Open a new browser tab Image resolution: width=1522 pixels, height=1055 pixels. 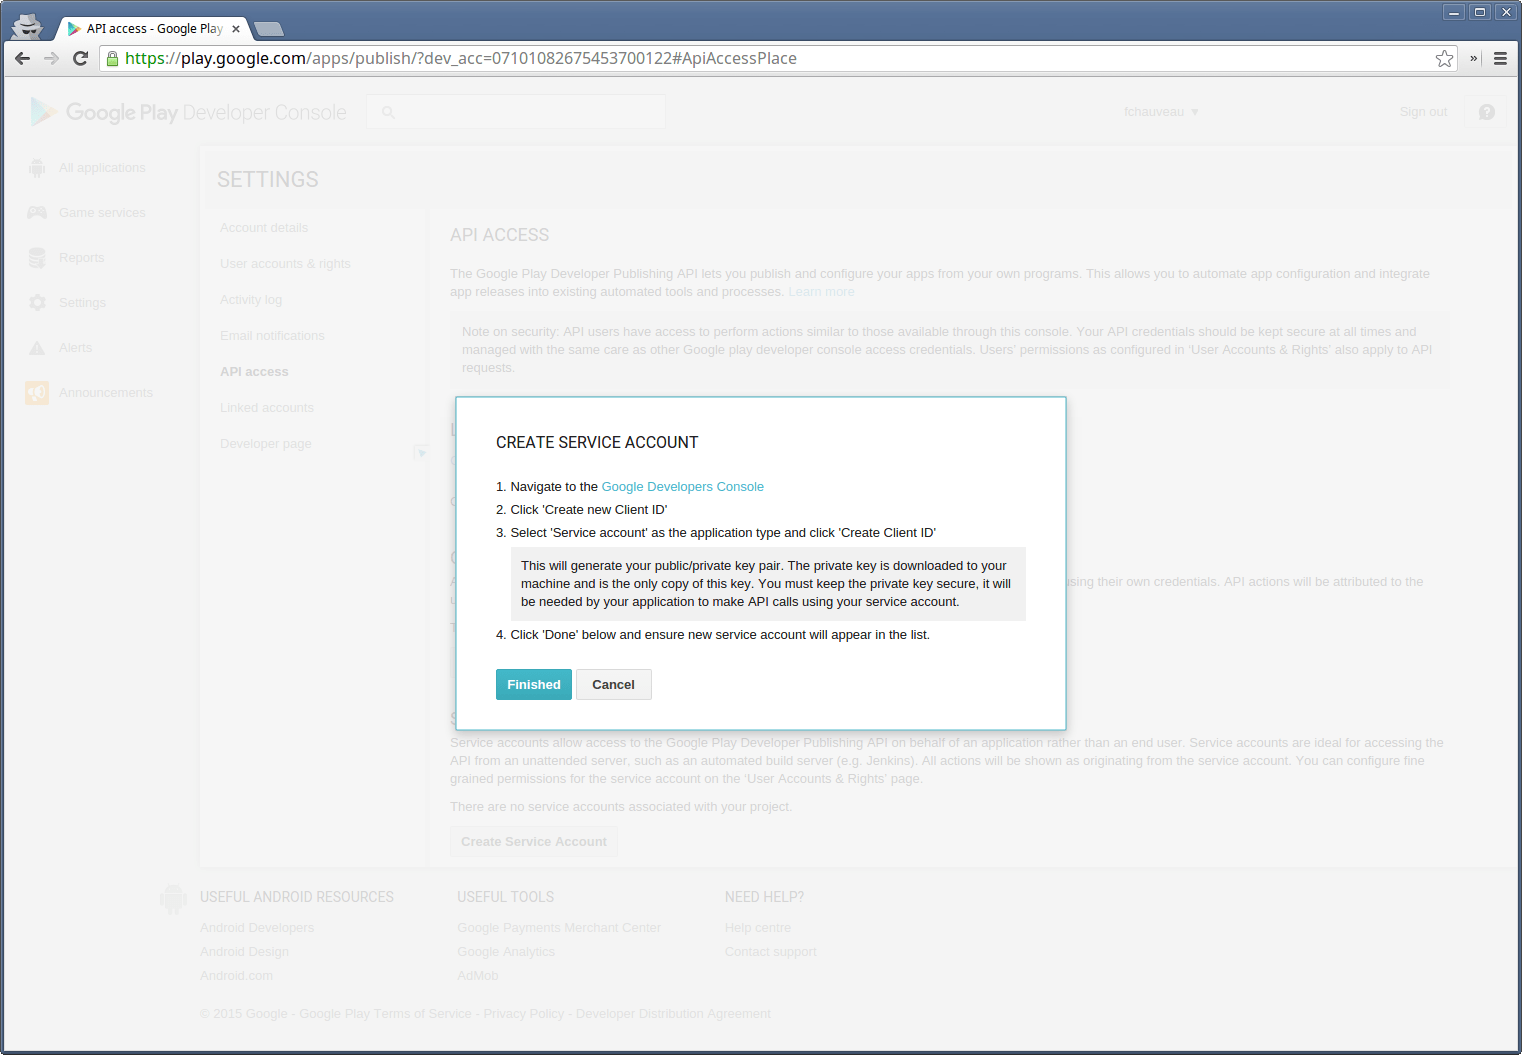[x=269, y=29]
